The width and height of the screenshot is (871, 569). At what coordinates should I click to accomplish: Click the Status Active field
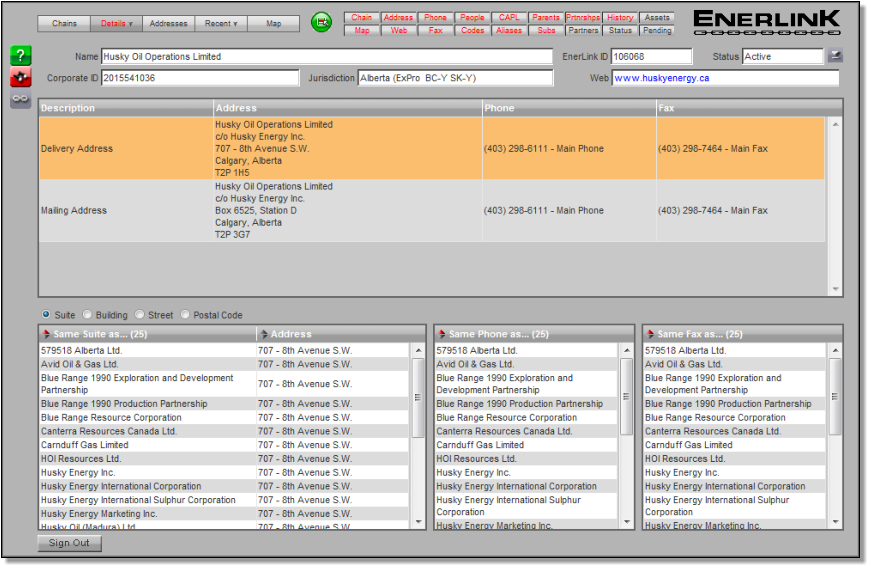783,56
